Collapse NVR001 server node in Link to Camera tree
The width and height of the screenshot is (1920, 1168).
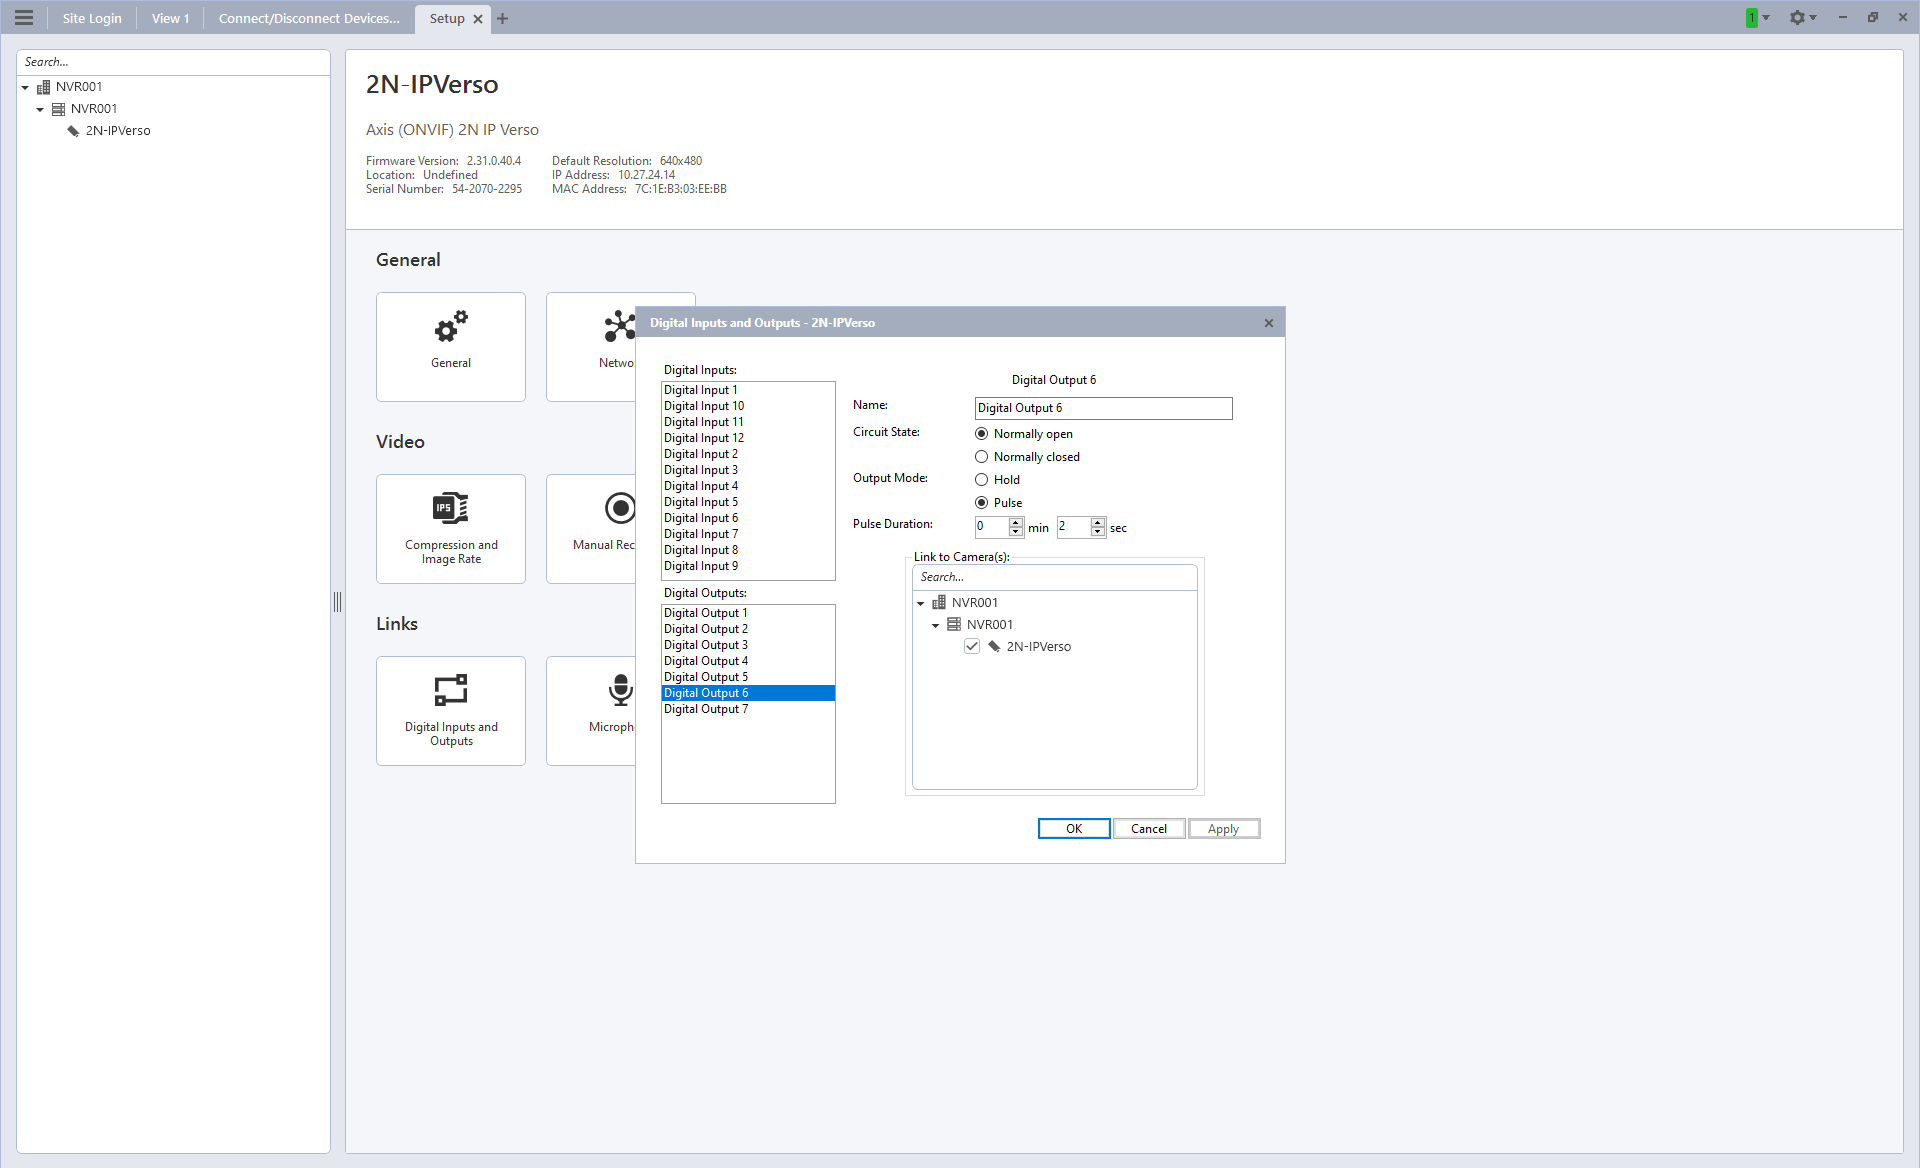(936, 626)
